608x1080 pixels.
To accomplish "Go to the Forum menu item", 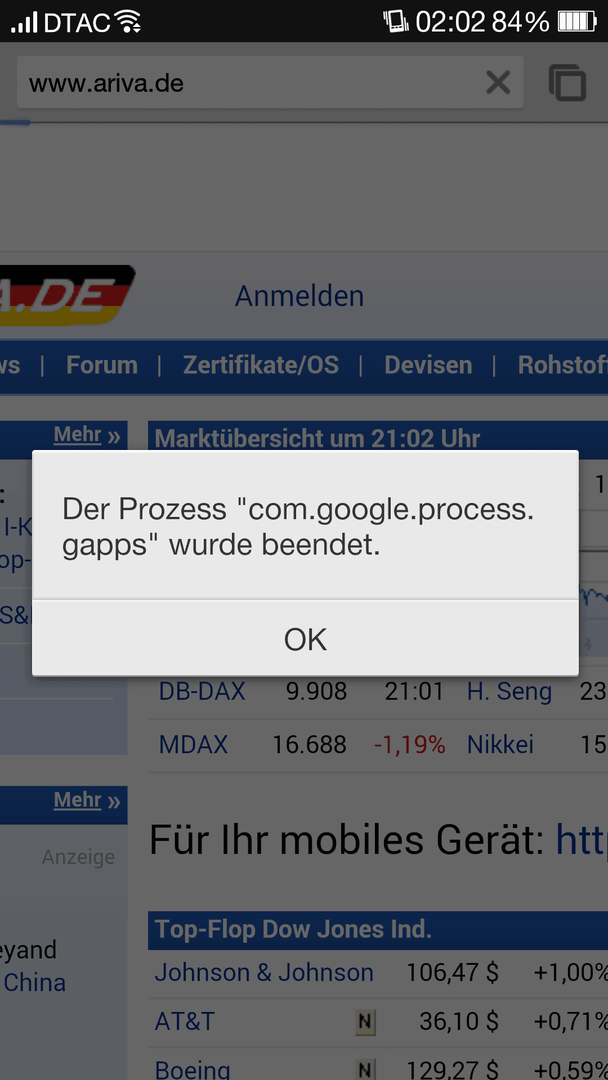I will point(101,365).
